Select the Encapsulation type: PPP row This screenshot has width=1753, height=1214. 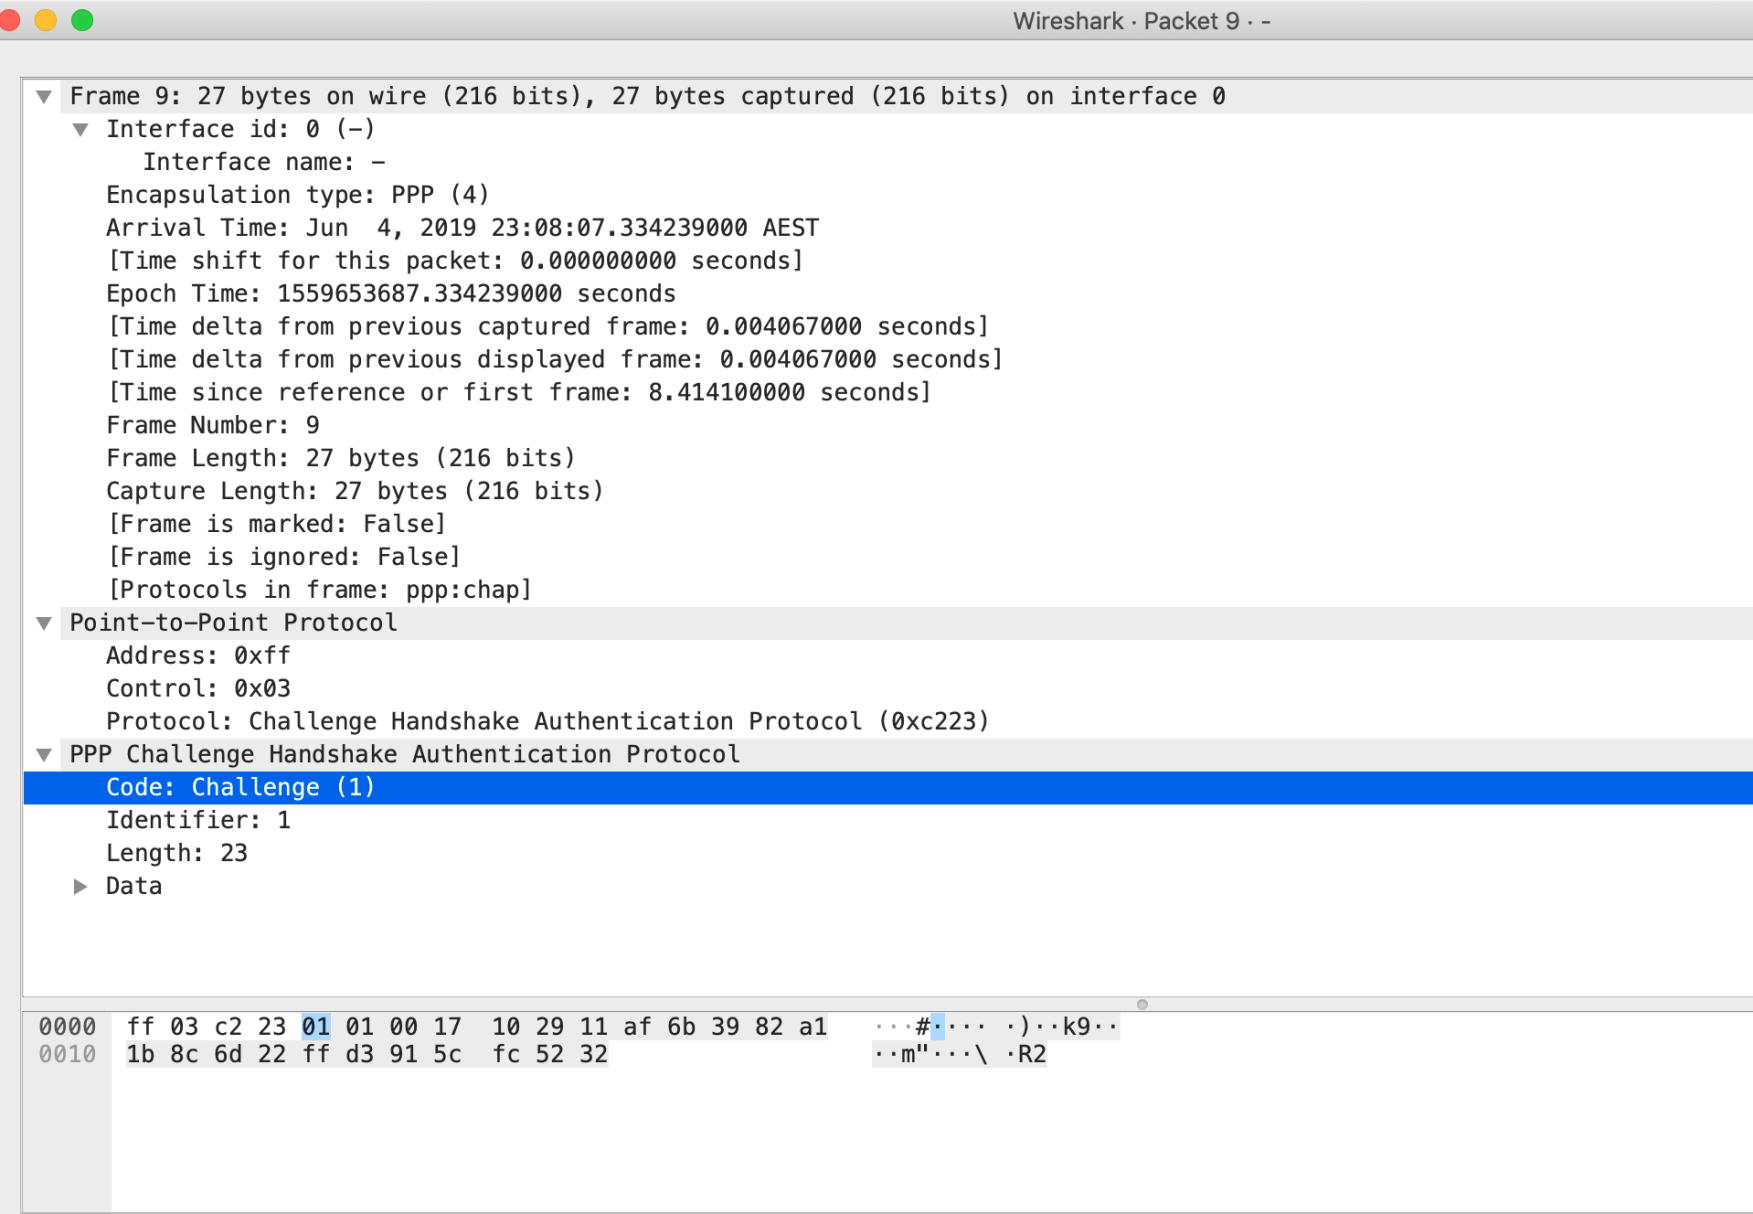click(297, 194)
